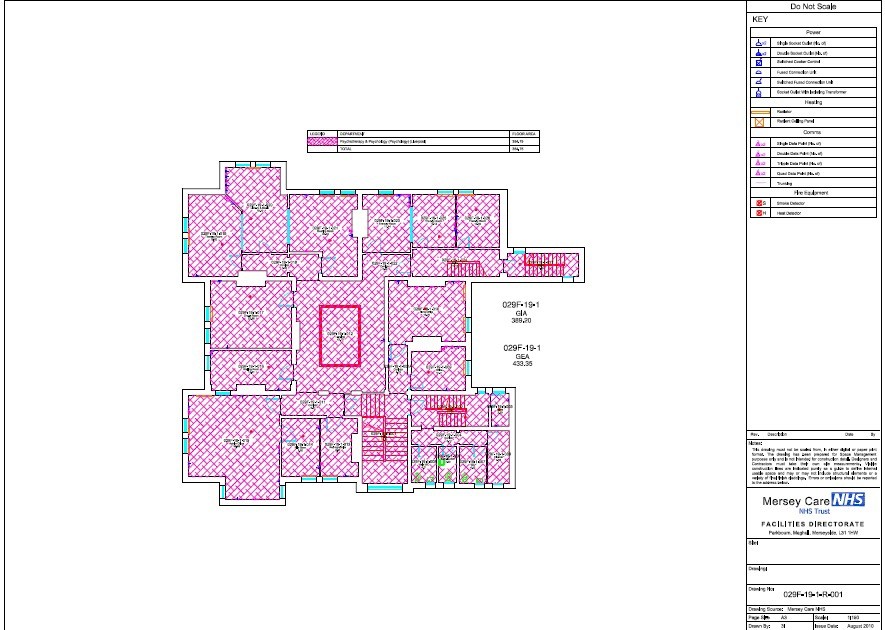Click the drawing number 029F-19-1-R-001
The width and height of the screenshot is (885, 630).
click(813, 594)
